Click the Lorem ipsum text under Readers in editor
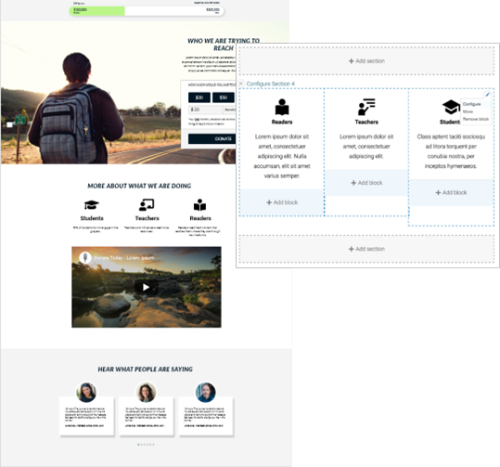 (282, 156)
